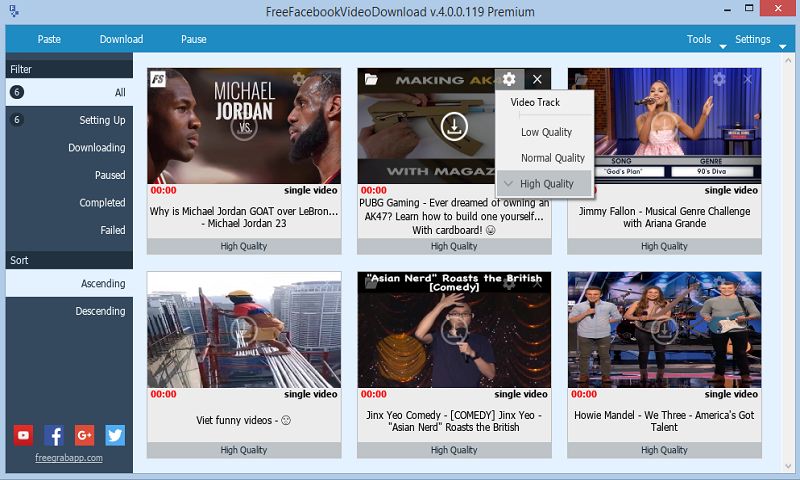Click the scrollbar up arrow
This screenshot has width=800, height=480.
[x=789, y=61]
